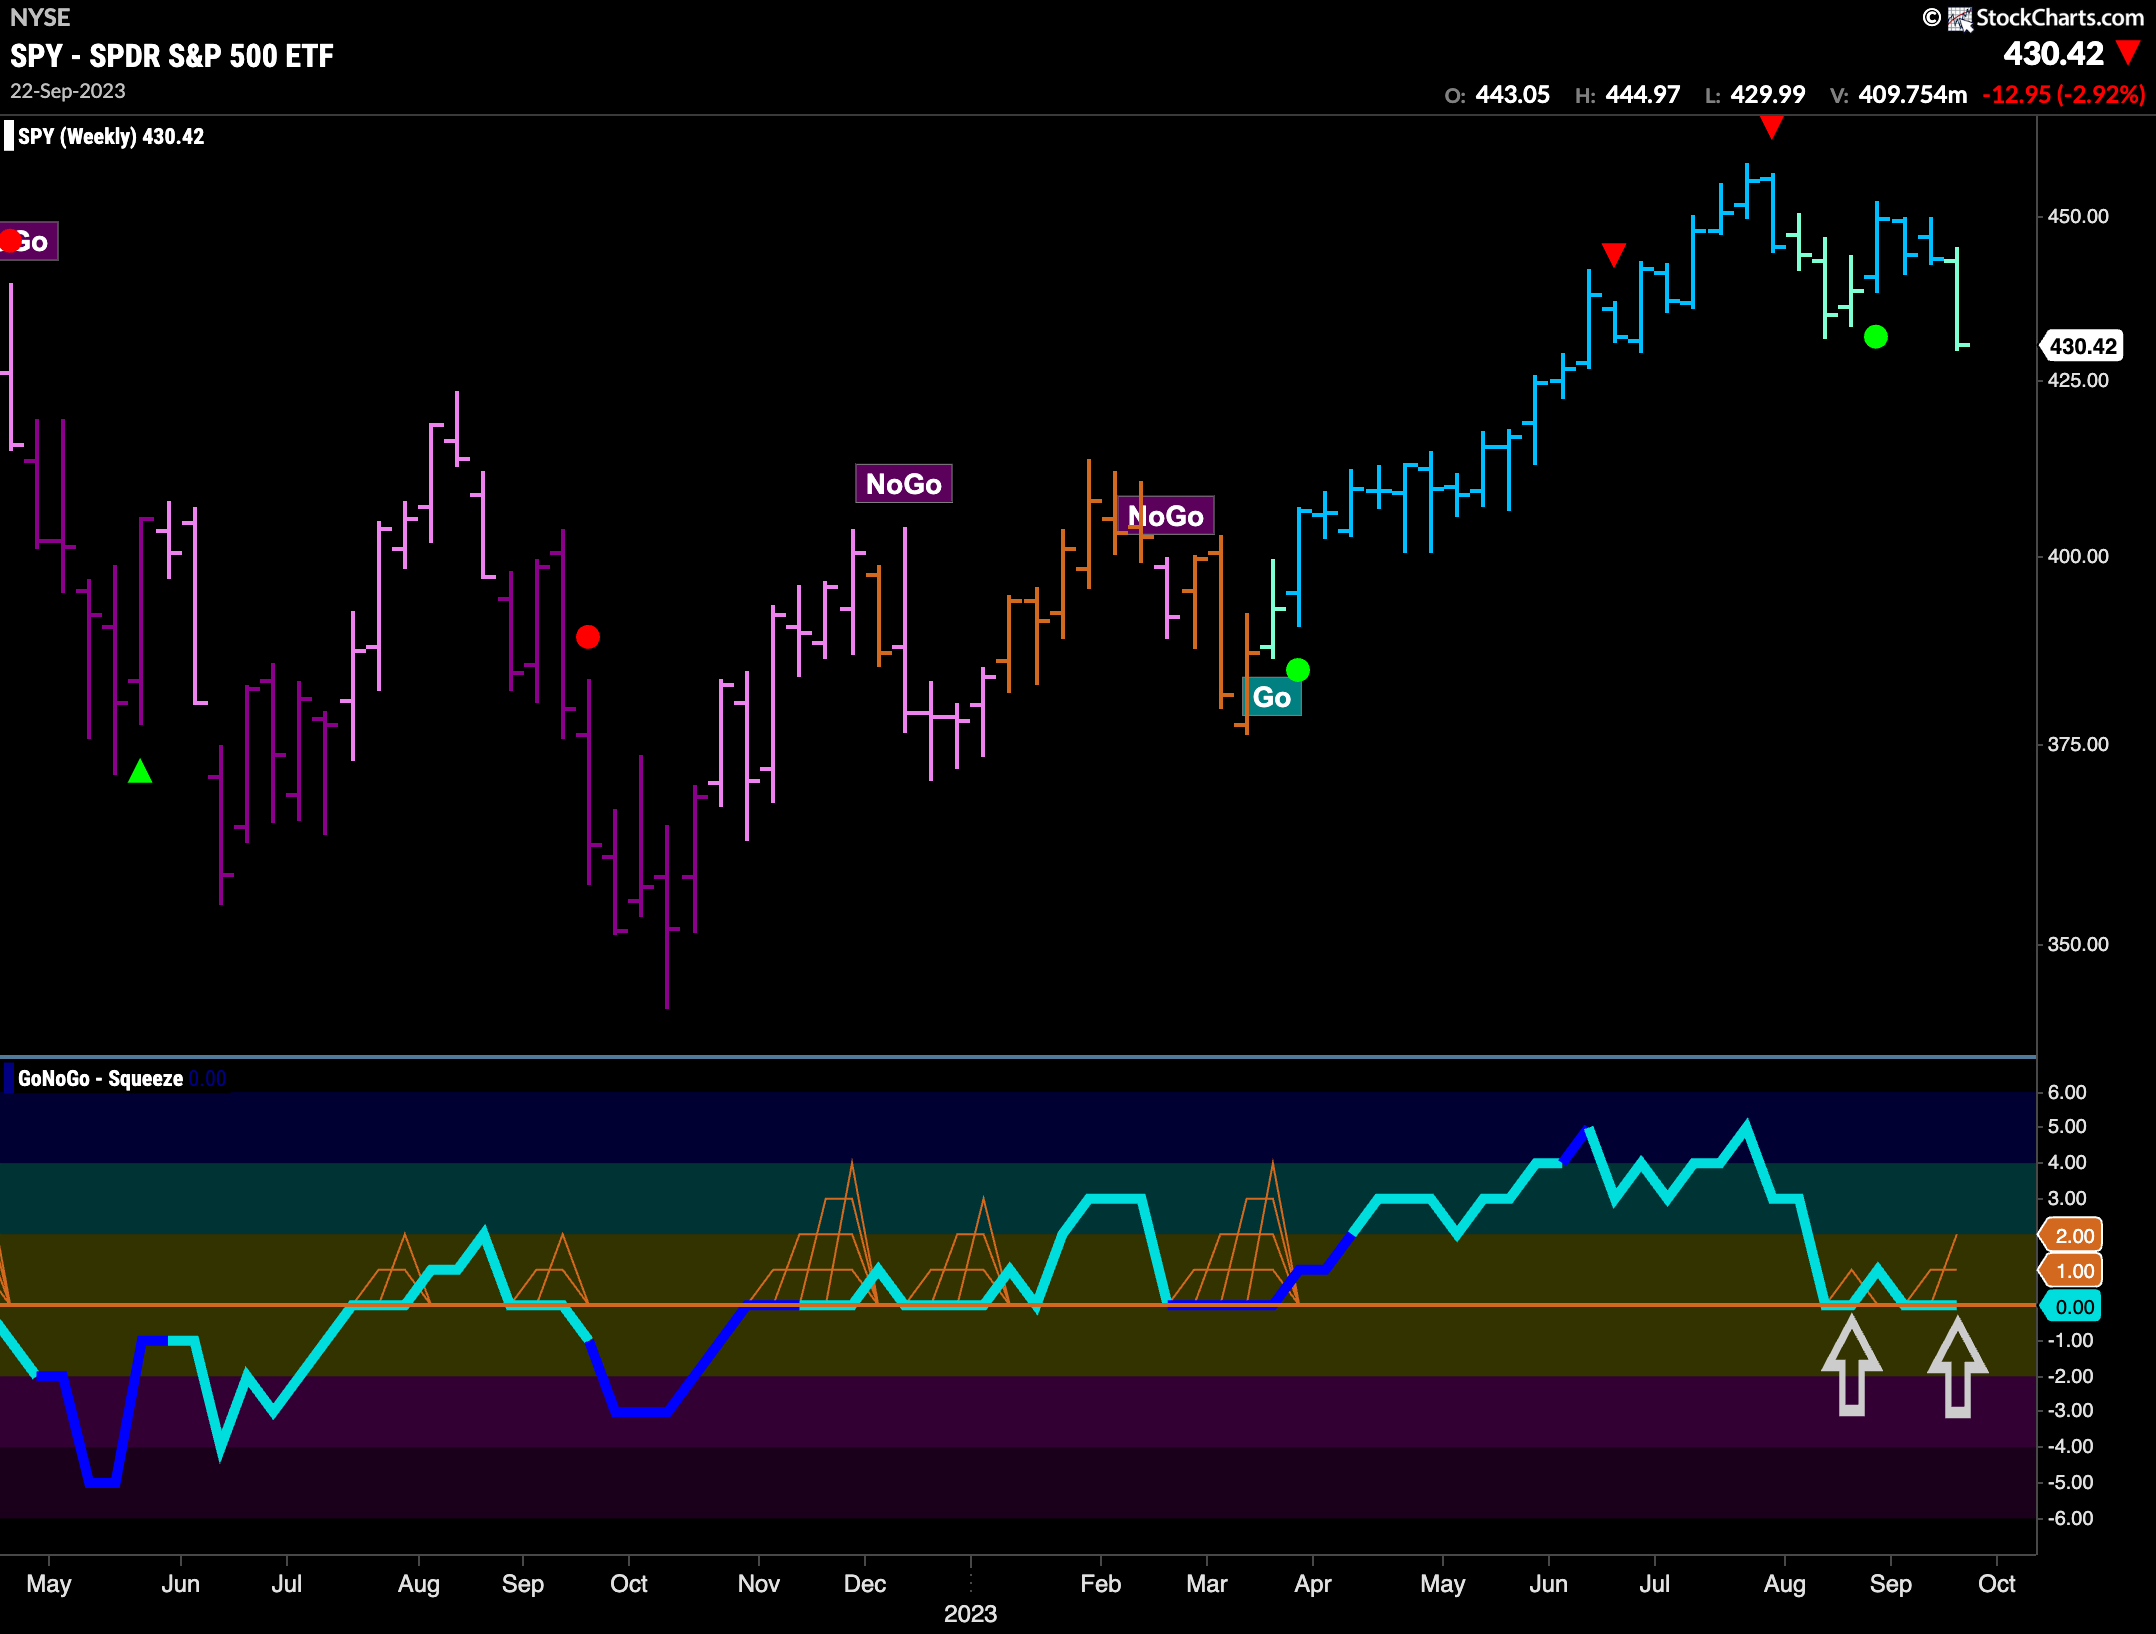Click the red triangle marker near June high
This screenshot has height=1634, width=2156.
[x=1614, y=254]
